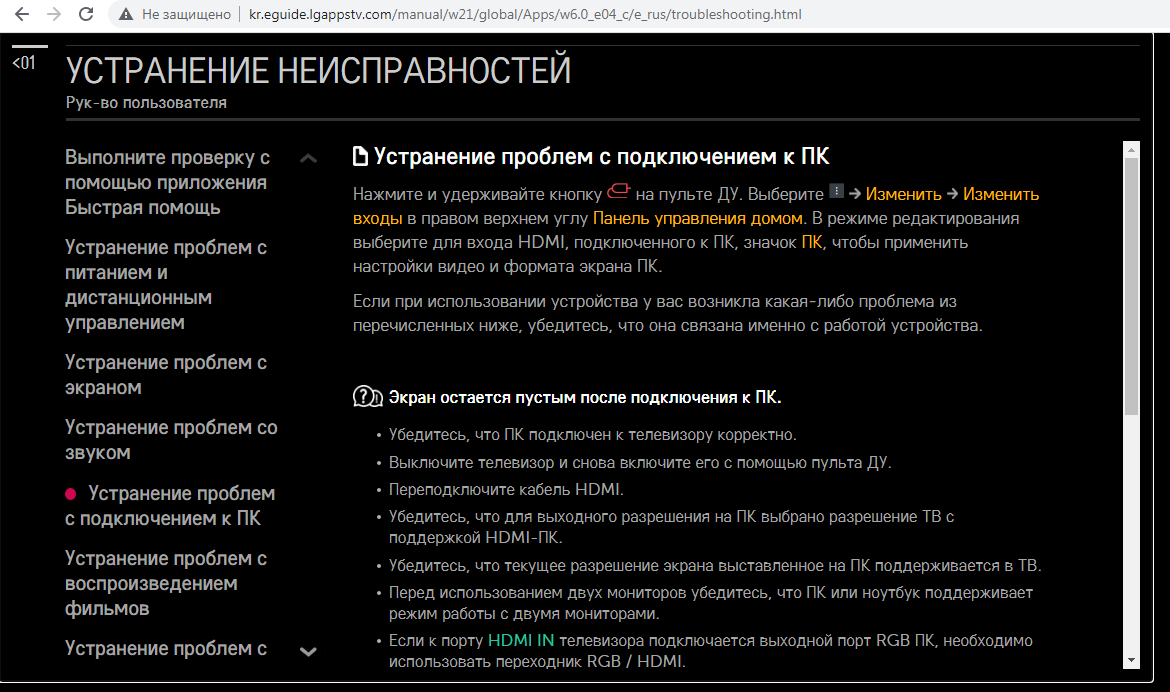Click the browser forward arrow
The image size is (1170, 692).
point(54,15)
